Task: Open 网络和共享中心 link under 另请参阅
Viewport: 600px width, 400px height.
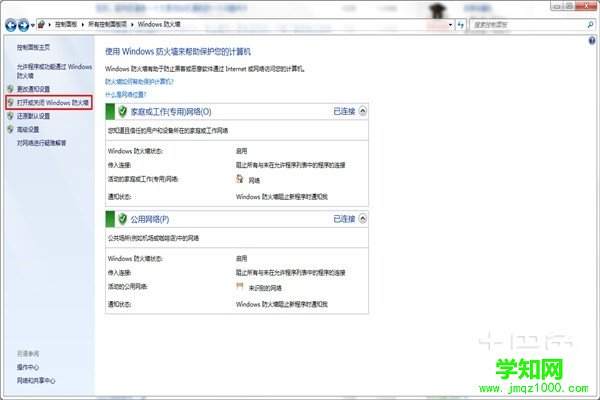Action: tap(36, 380)
